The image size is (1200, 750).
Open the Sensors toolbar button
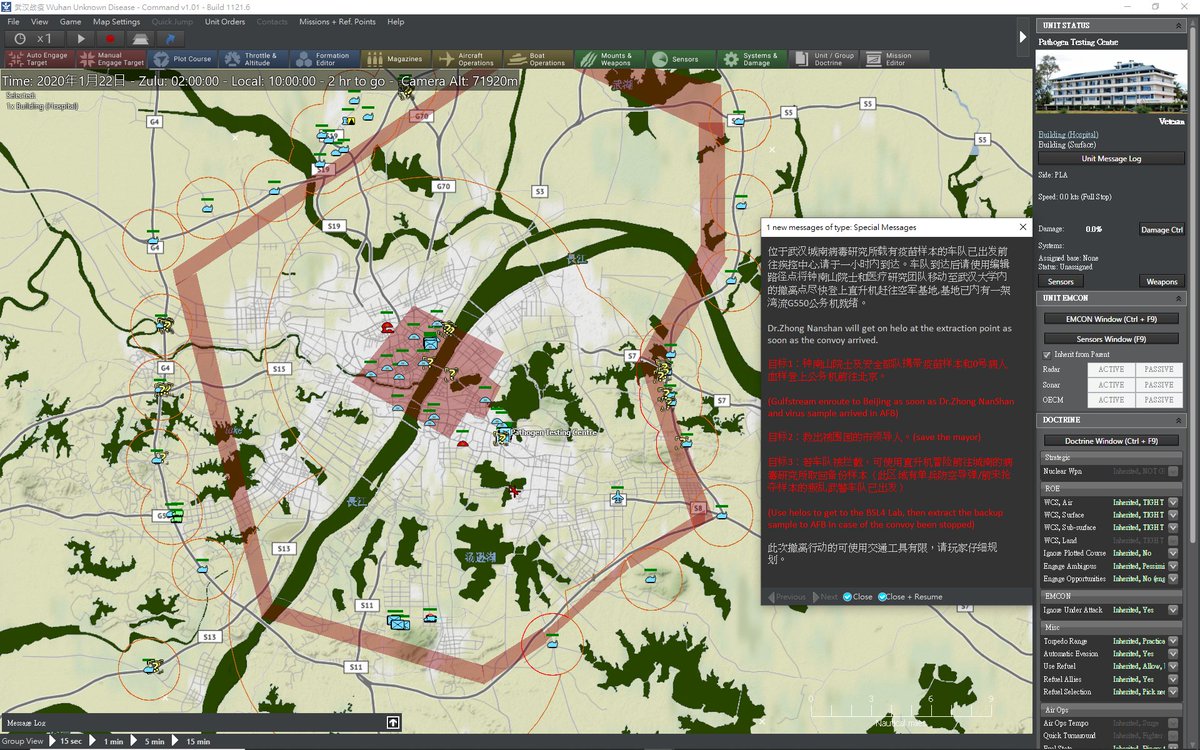680,59
